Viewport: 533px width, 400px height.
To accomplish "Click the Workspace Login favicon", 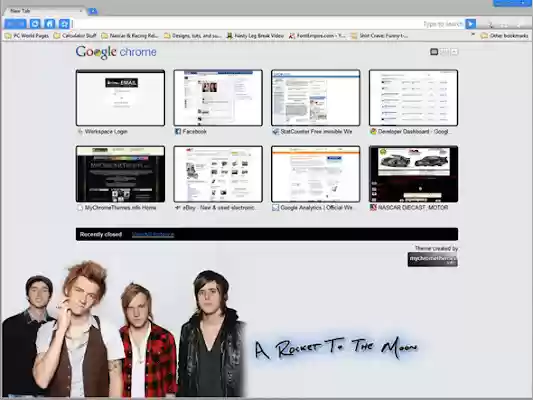I will (x=80, y=132).
